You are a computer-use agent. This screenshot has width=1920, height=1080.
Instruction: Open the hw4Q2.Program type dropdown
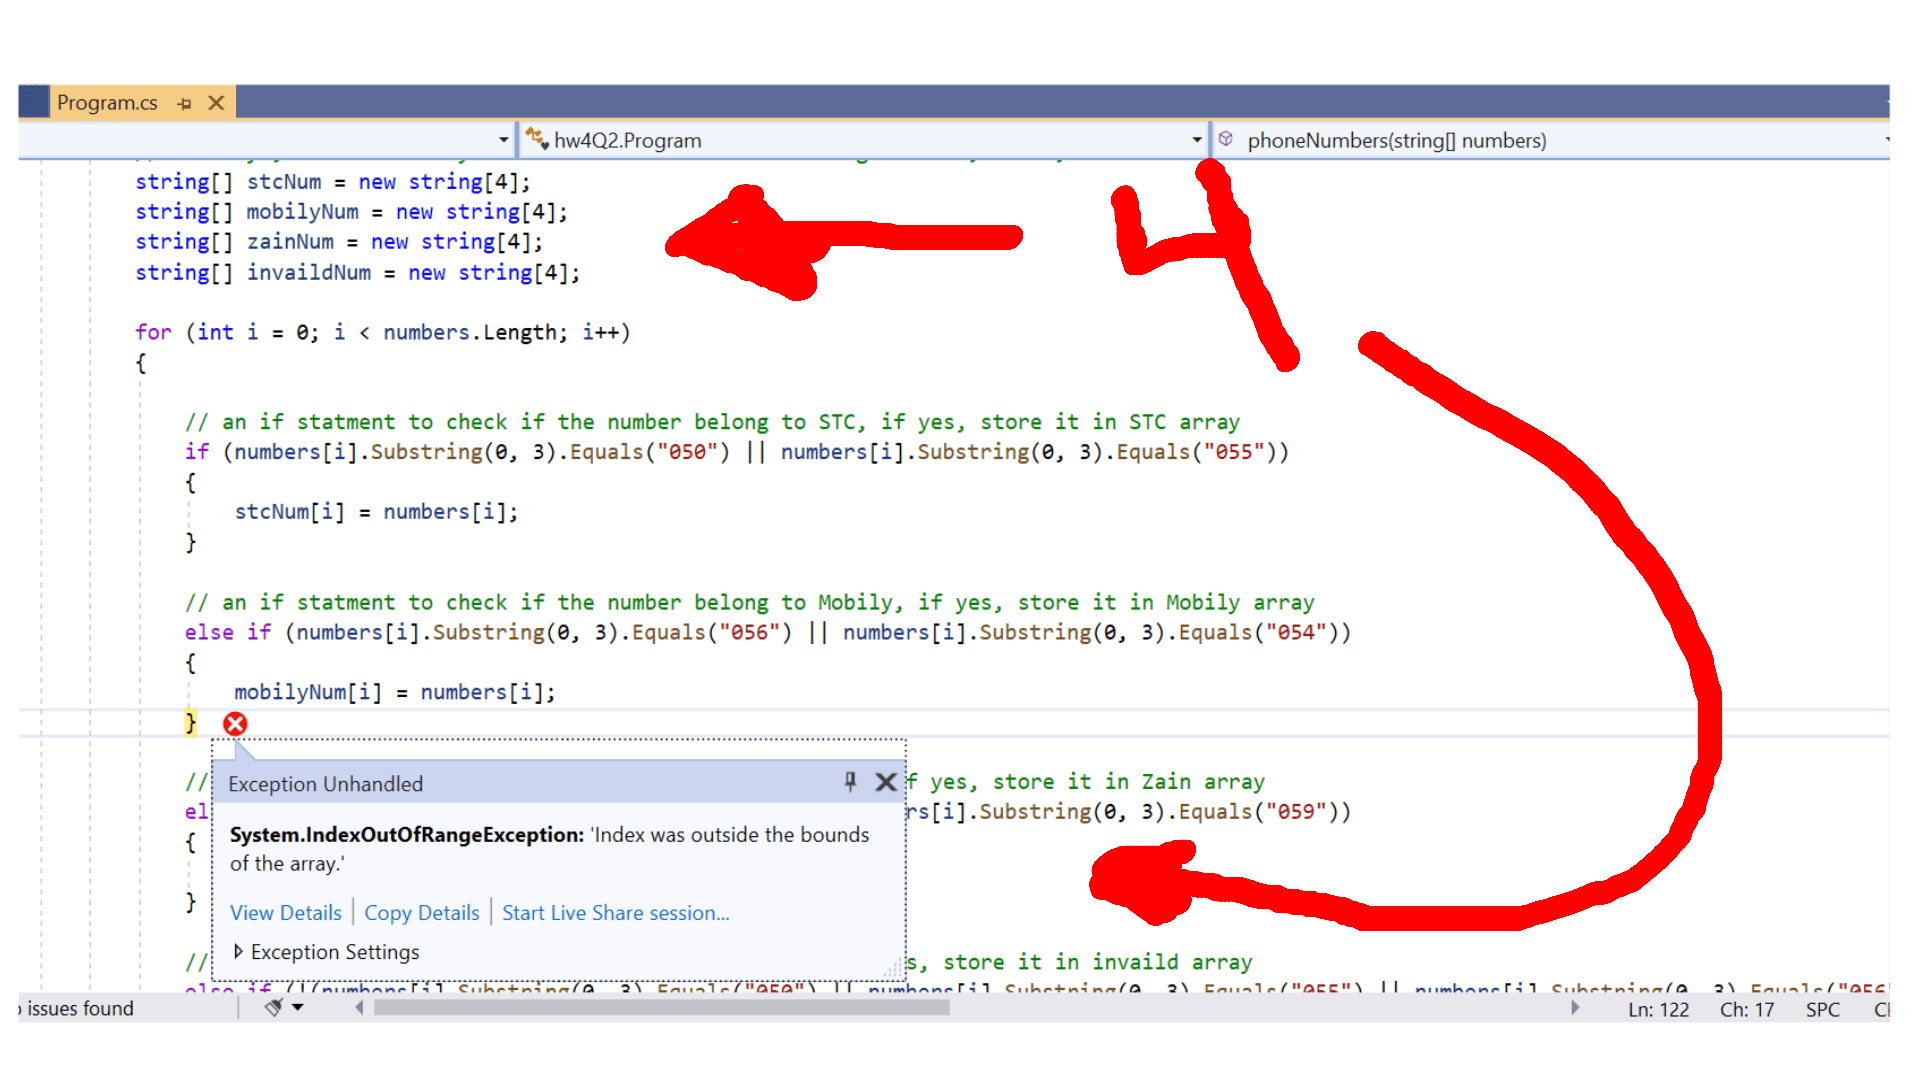coord(1196,140)
